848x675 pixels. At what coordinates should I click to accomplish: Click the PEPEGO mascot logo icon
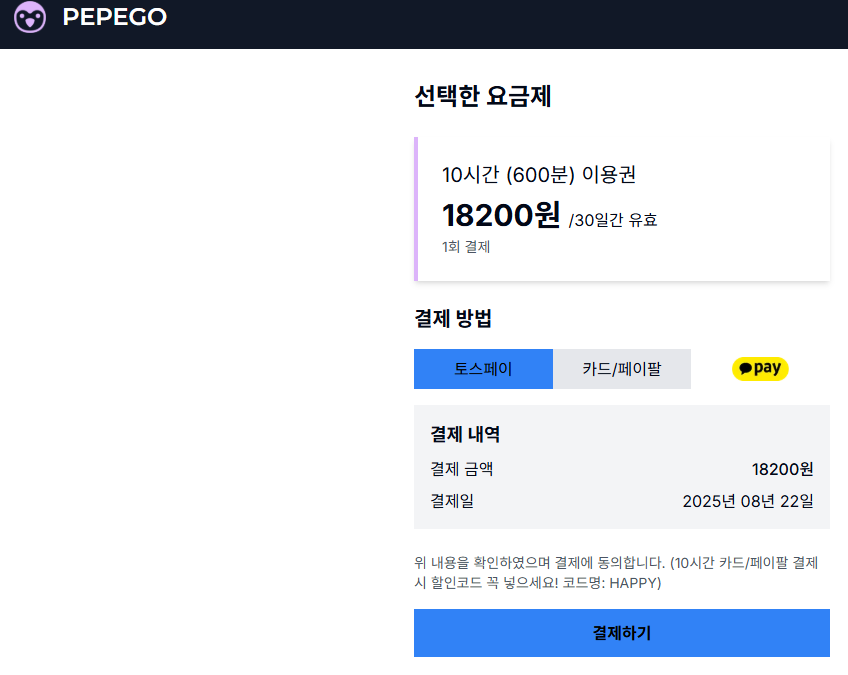30,17
